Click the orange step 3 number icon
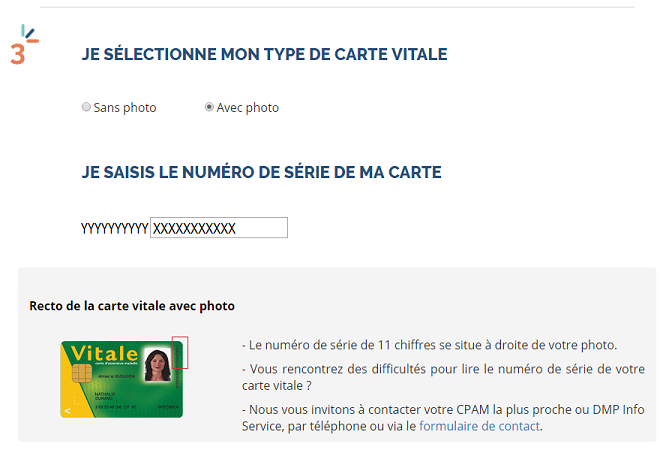The height and width of the screenshot is (453, 666). pyautogui.click(x=18, y=55)
